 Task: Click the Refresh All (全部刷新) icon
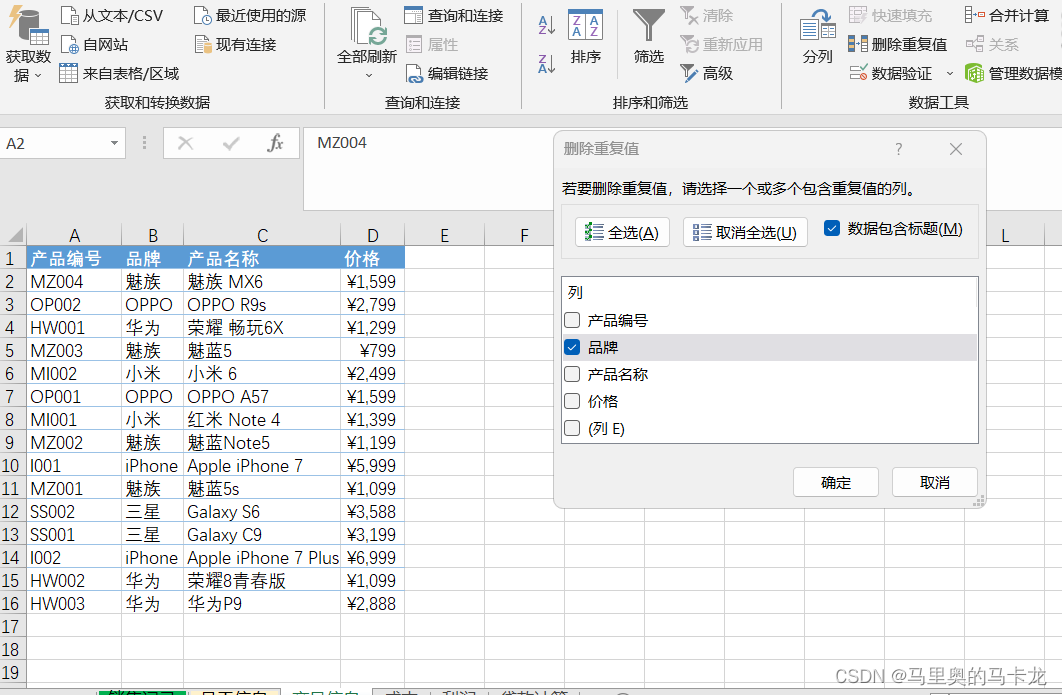368,26
